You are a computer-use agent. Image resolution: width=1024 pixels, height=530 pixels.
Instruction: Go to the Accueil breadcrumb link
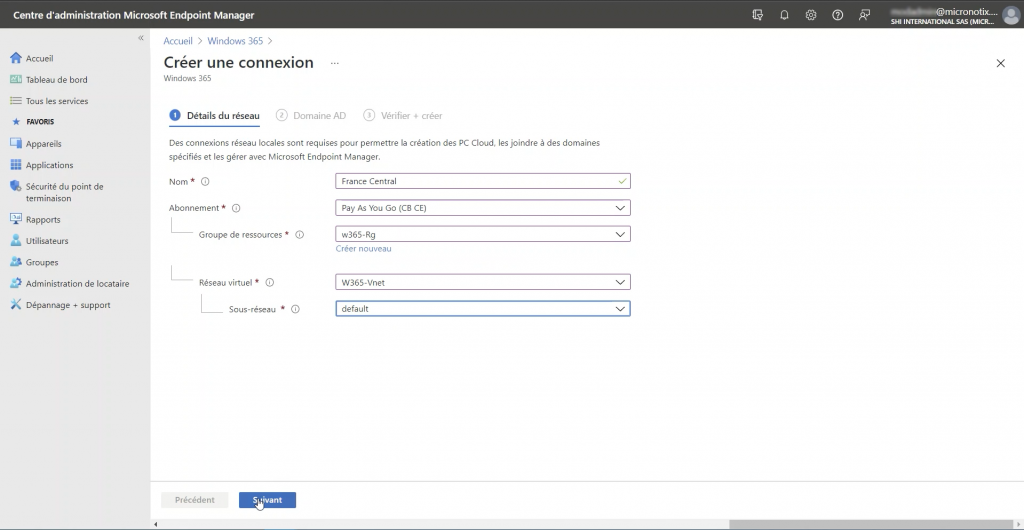coord(178,40)
